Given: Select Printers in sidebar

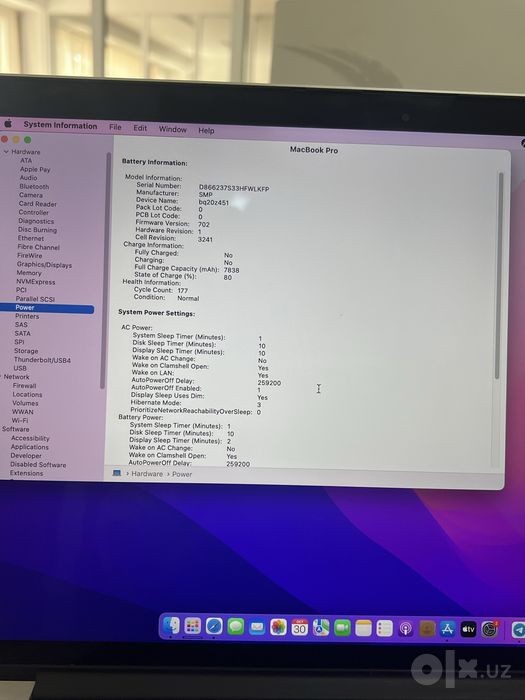Looking at the screenshot, I should coord(27,316).
